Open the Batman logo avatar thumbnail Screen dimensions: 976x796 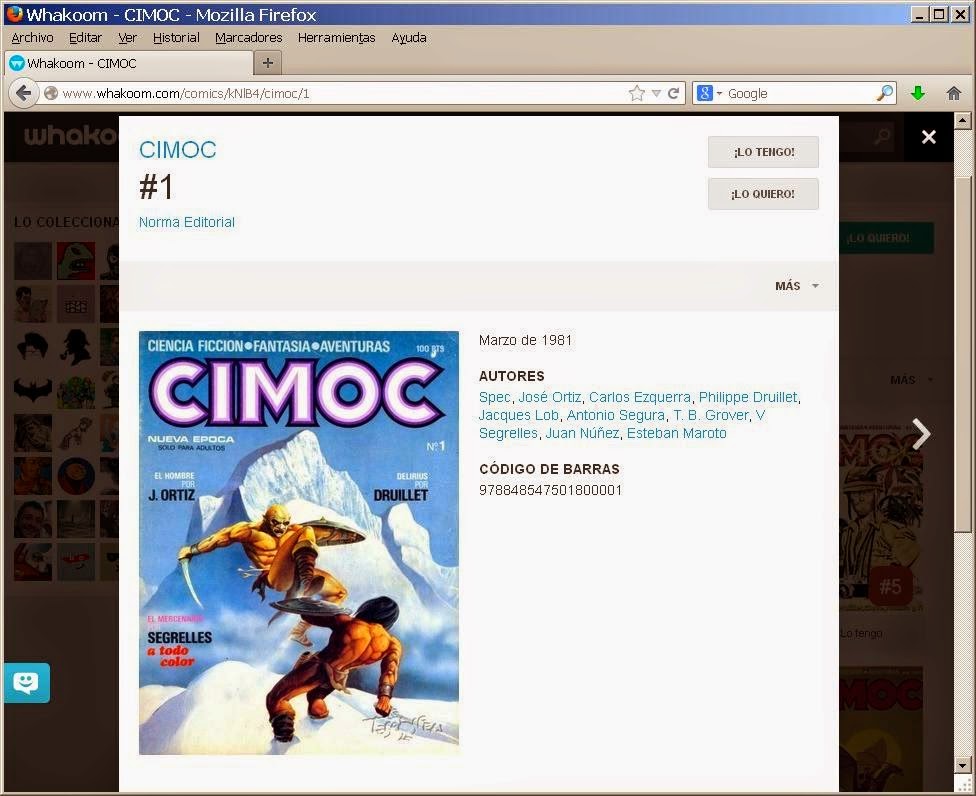tap(33, 390)
